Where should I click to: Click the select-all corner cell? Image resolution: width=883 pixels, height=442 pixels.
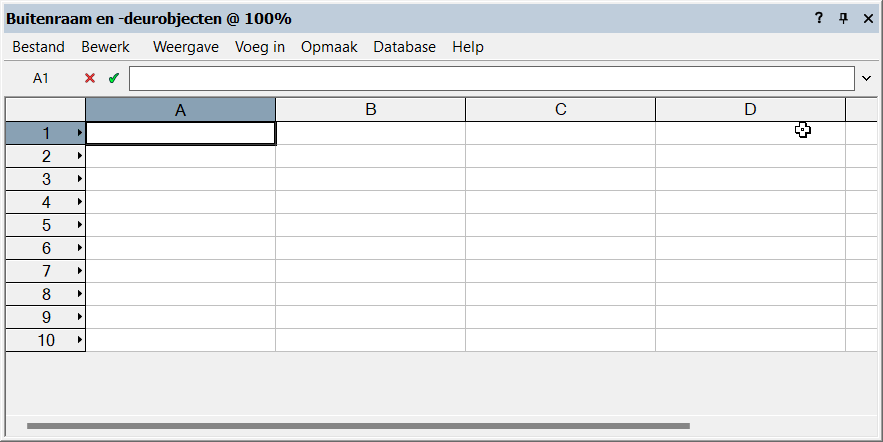[45, 109]
